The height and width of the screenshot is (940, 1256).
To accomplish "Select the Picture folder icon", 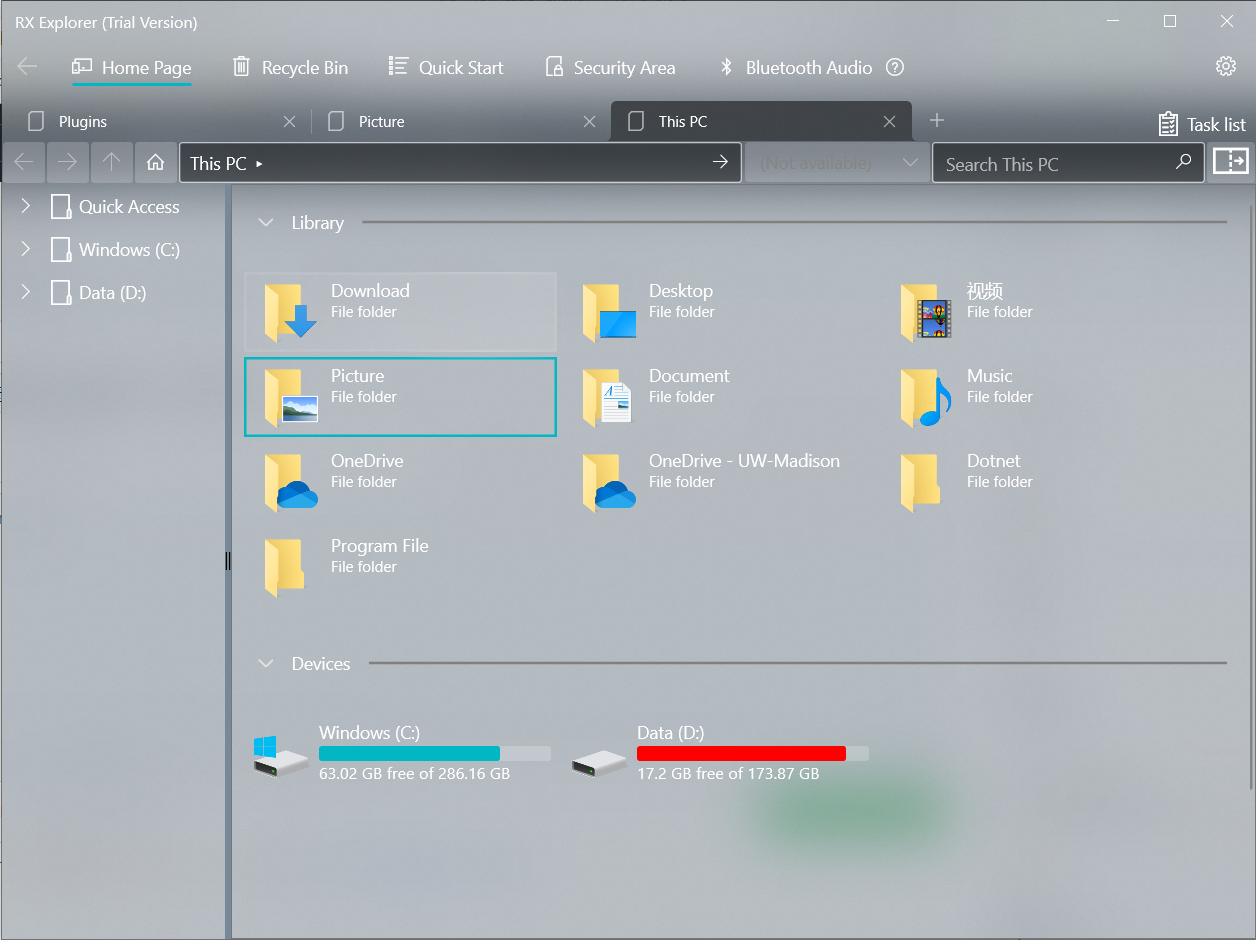I will click(x=290, y=396).
